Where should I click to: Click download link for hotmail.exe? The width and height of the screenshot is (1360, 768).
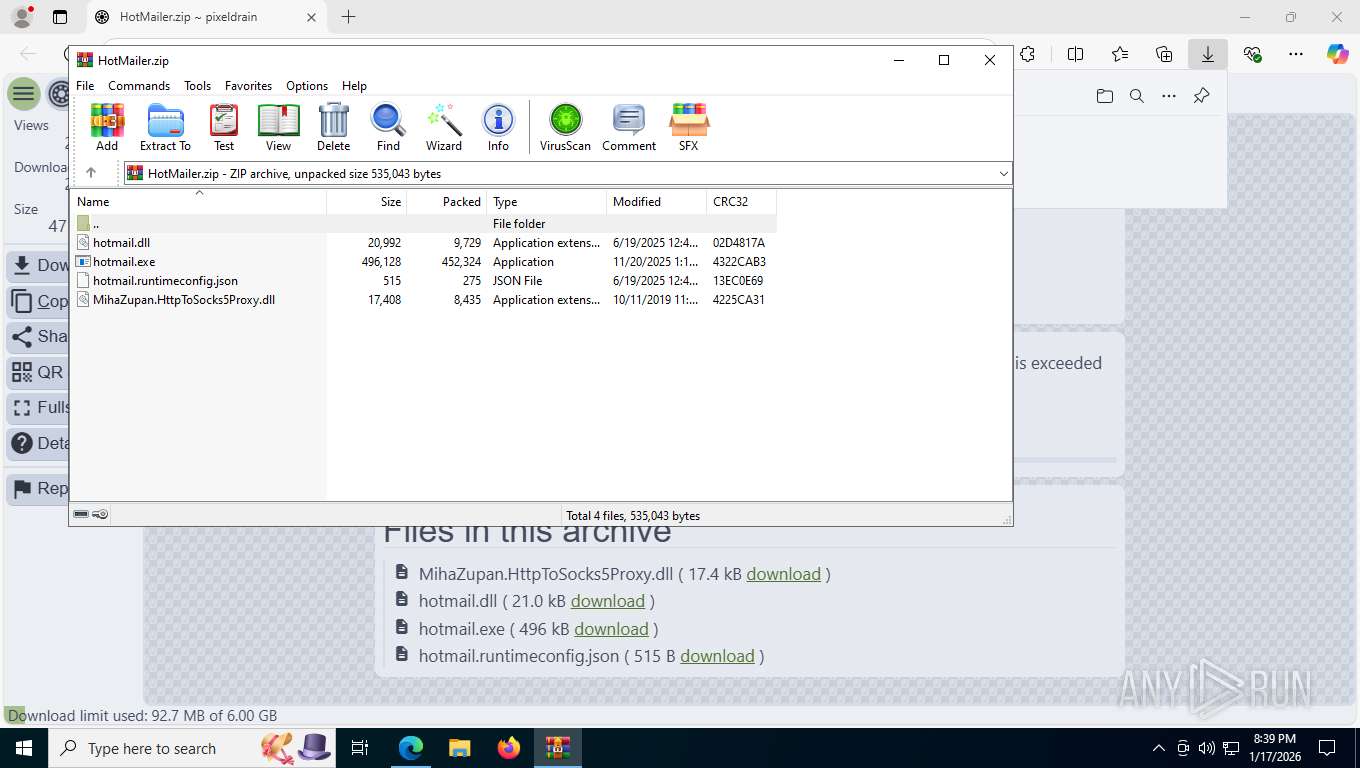click(x=611, y=629)
